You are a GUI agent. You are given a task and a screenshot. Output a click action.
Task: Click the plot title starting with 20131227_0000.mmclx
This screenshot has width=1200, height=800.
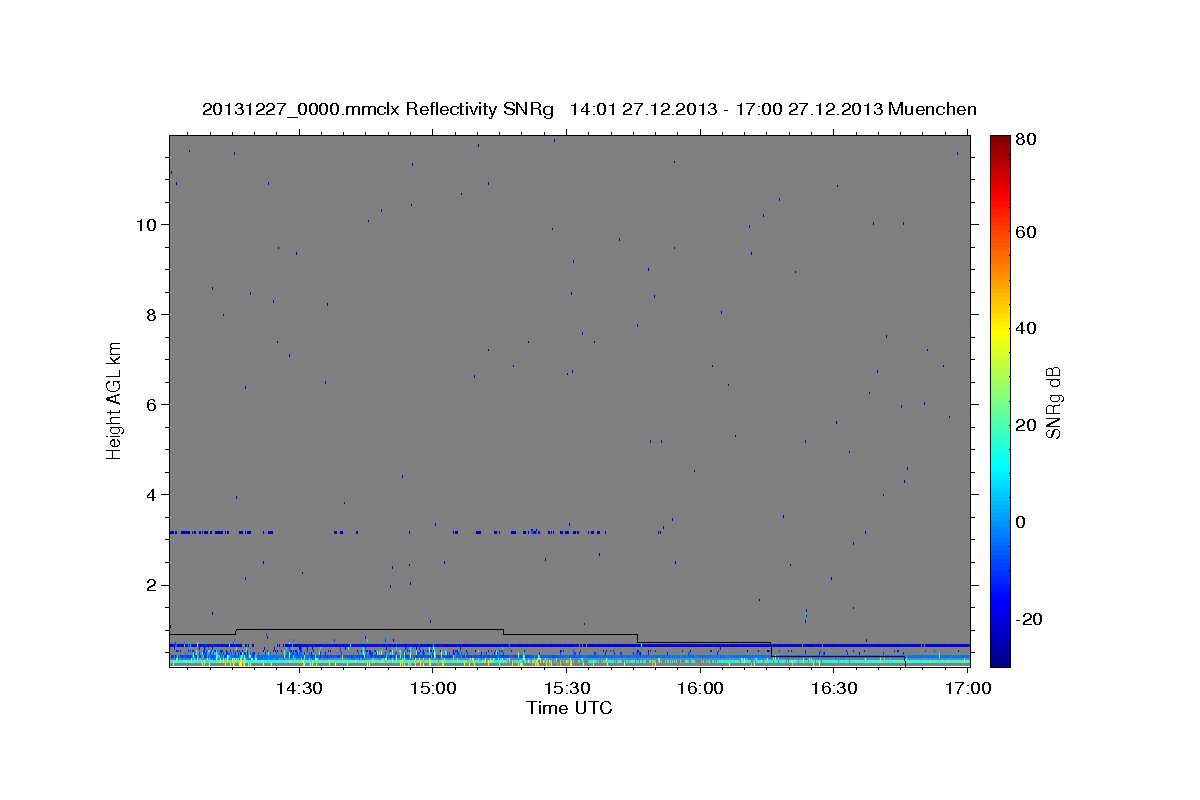click(x=589, y=109)
